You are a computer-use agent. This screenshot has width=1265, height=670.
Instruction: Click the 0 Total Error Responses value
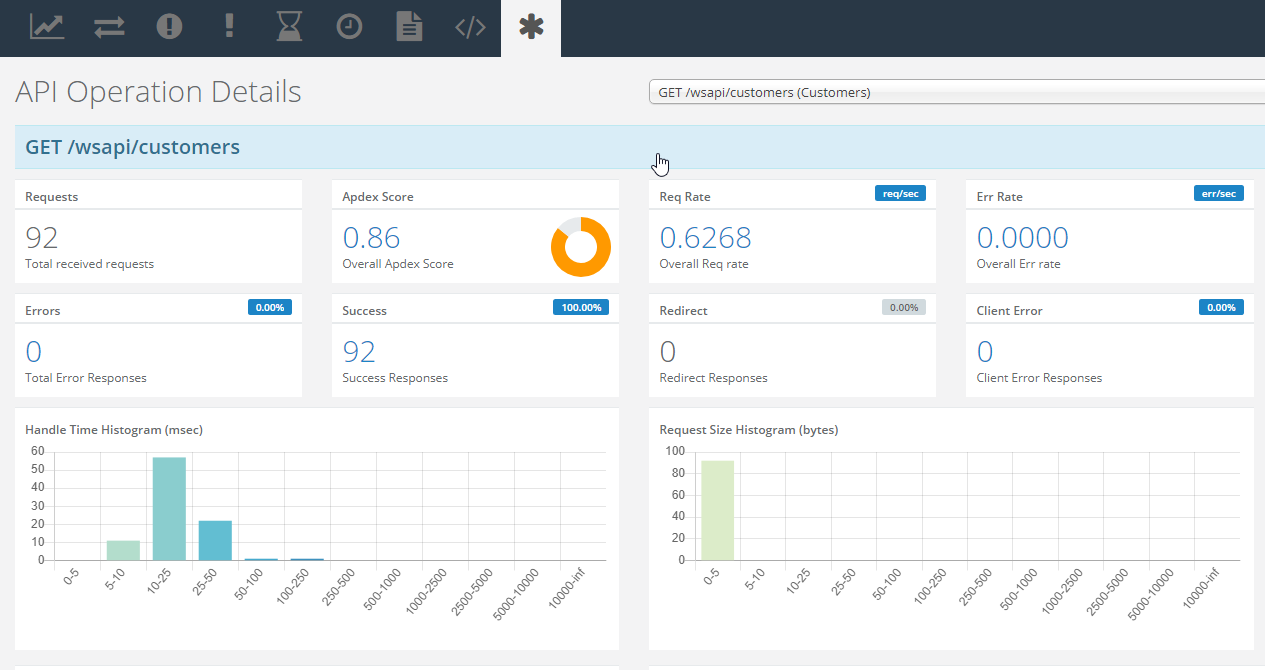[x=33, y=351]
